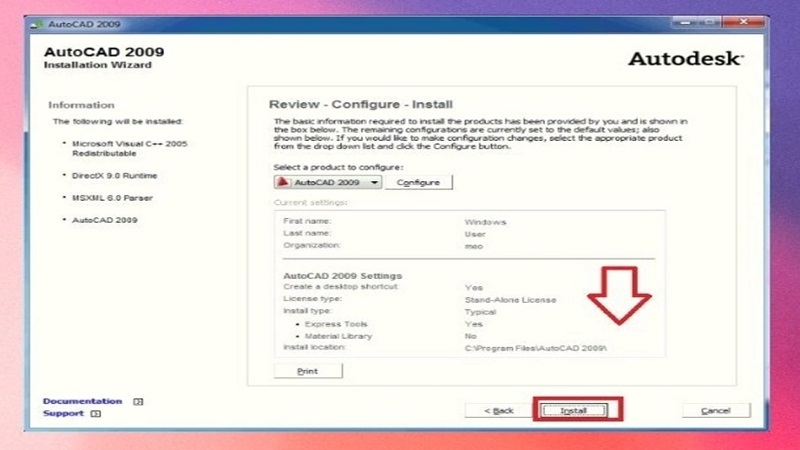Click the Autodesk logo in the header

pos(685,59)
